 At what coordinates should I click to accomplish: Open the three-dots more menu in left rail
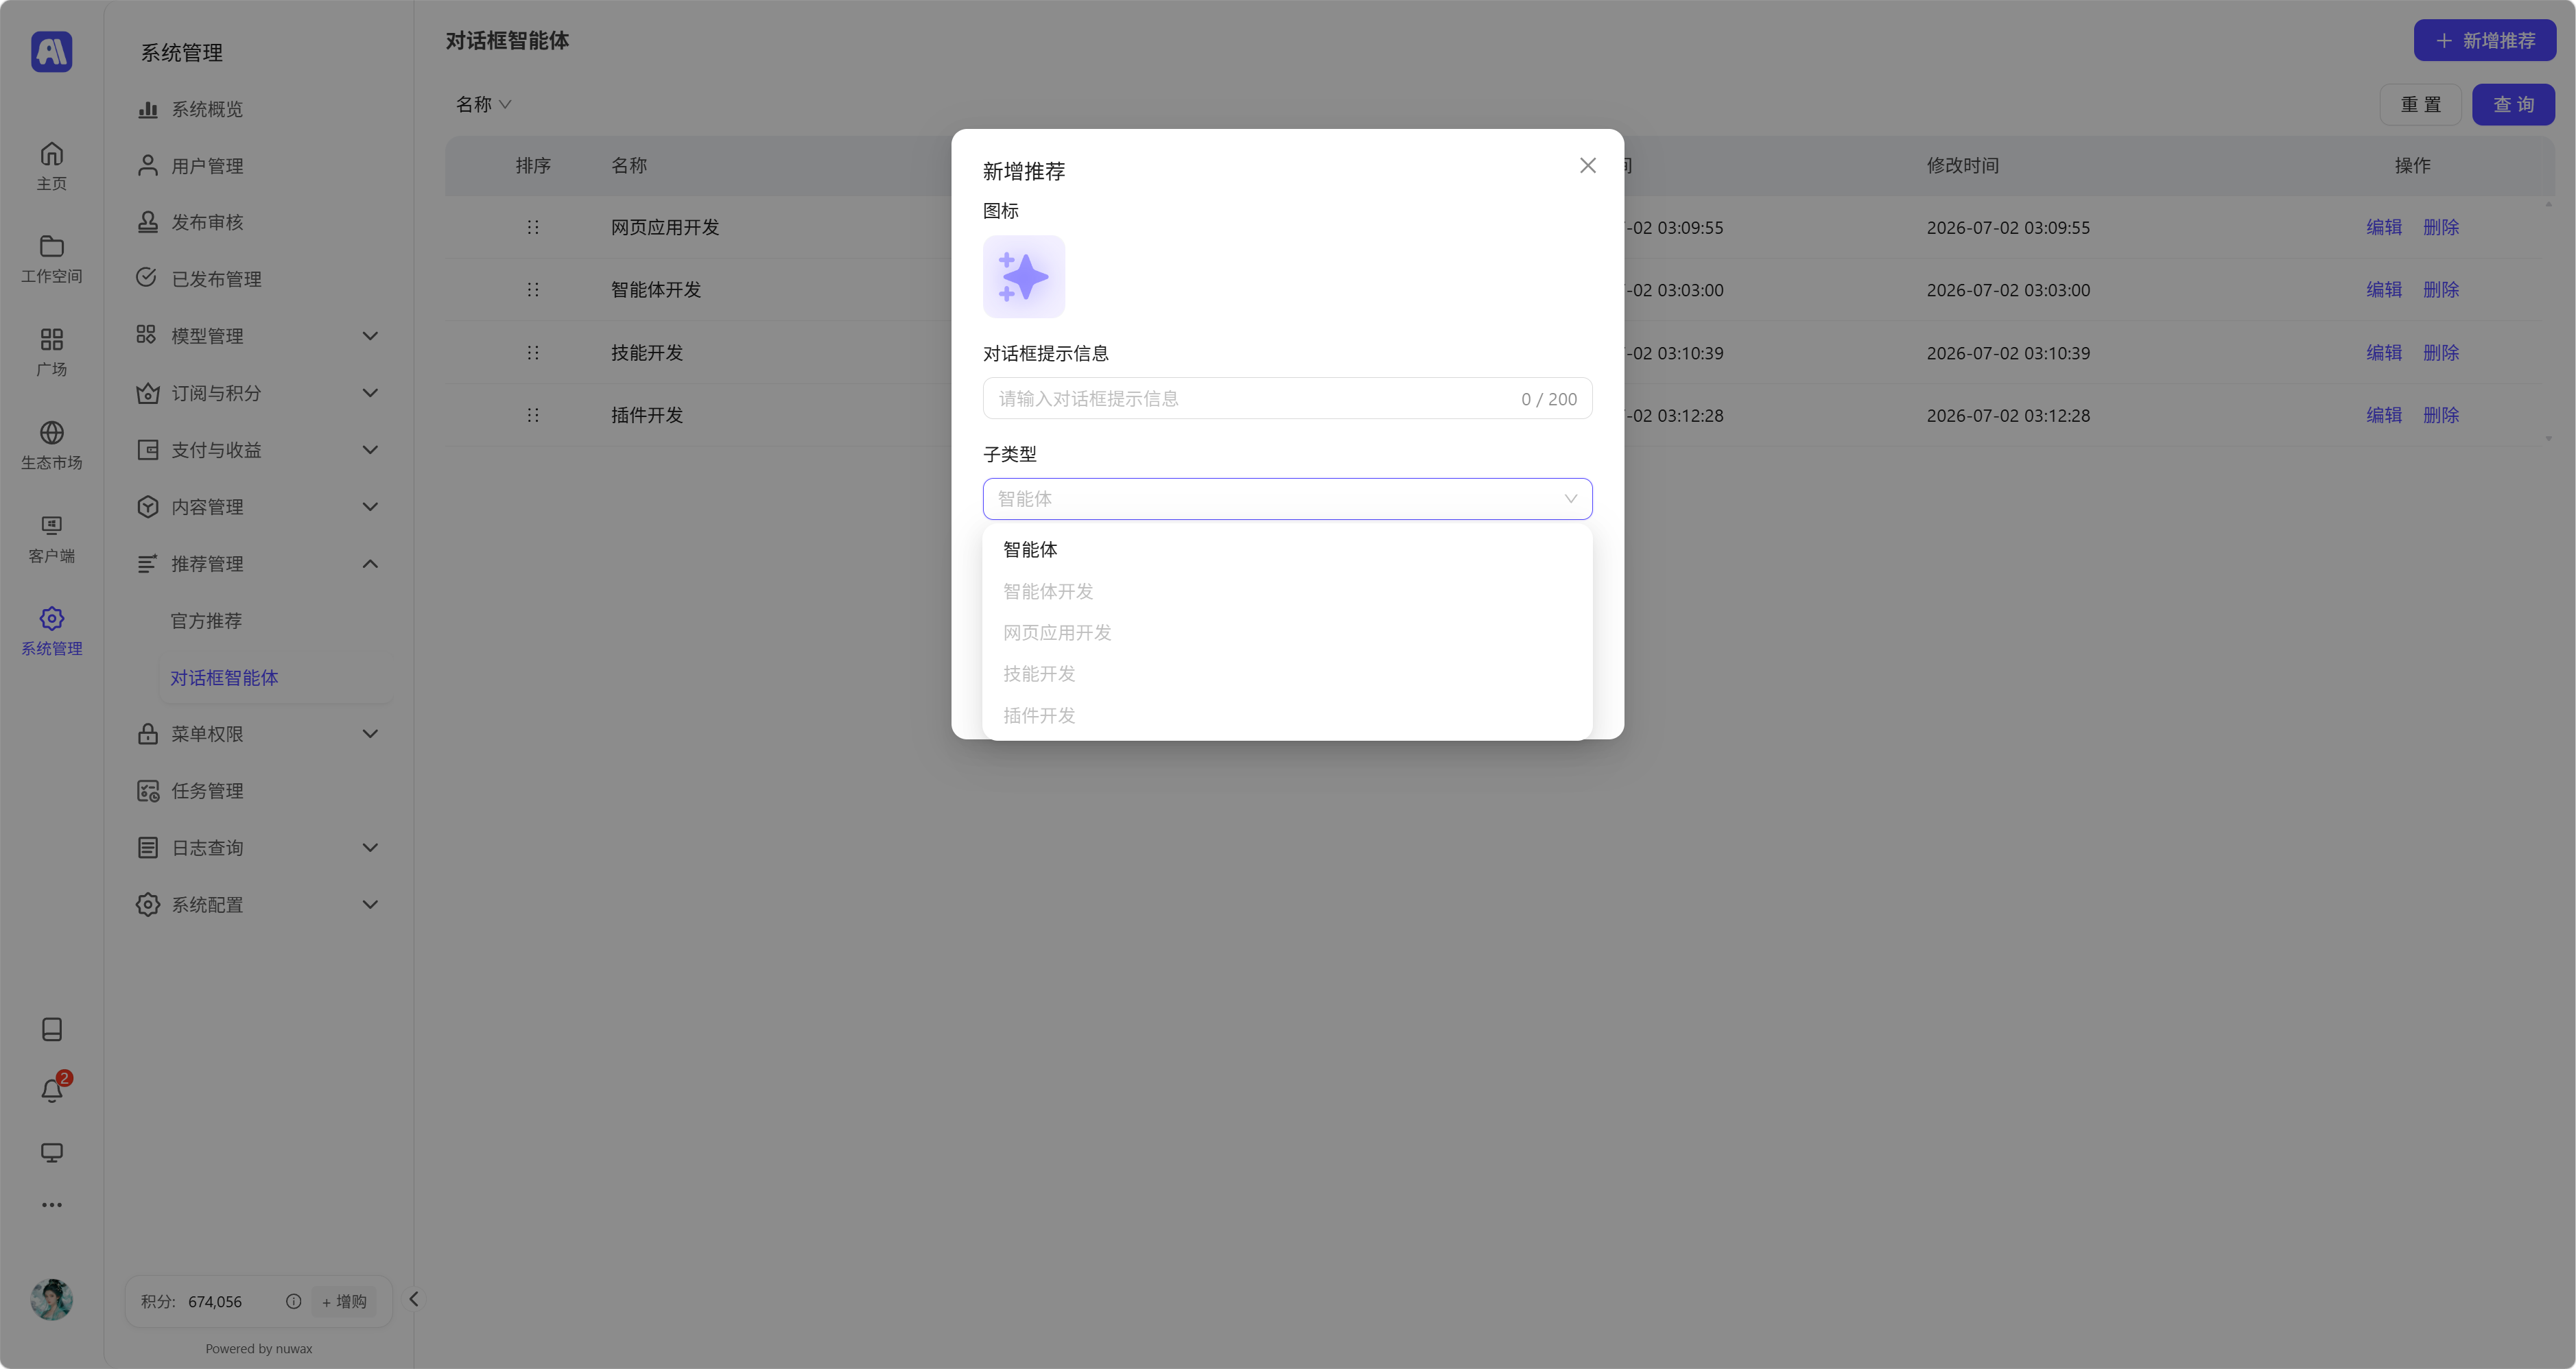[x=52, y=1205]
